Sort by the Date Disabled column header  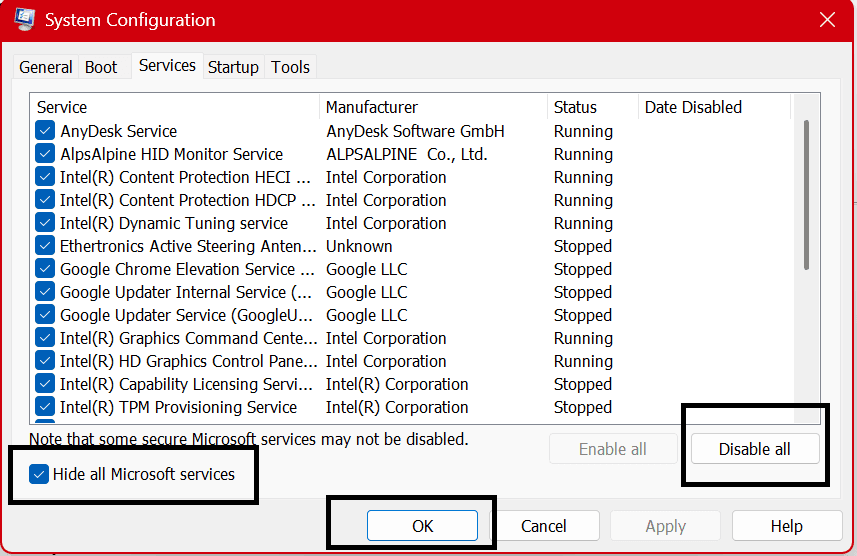point(714,107)
